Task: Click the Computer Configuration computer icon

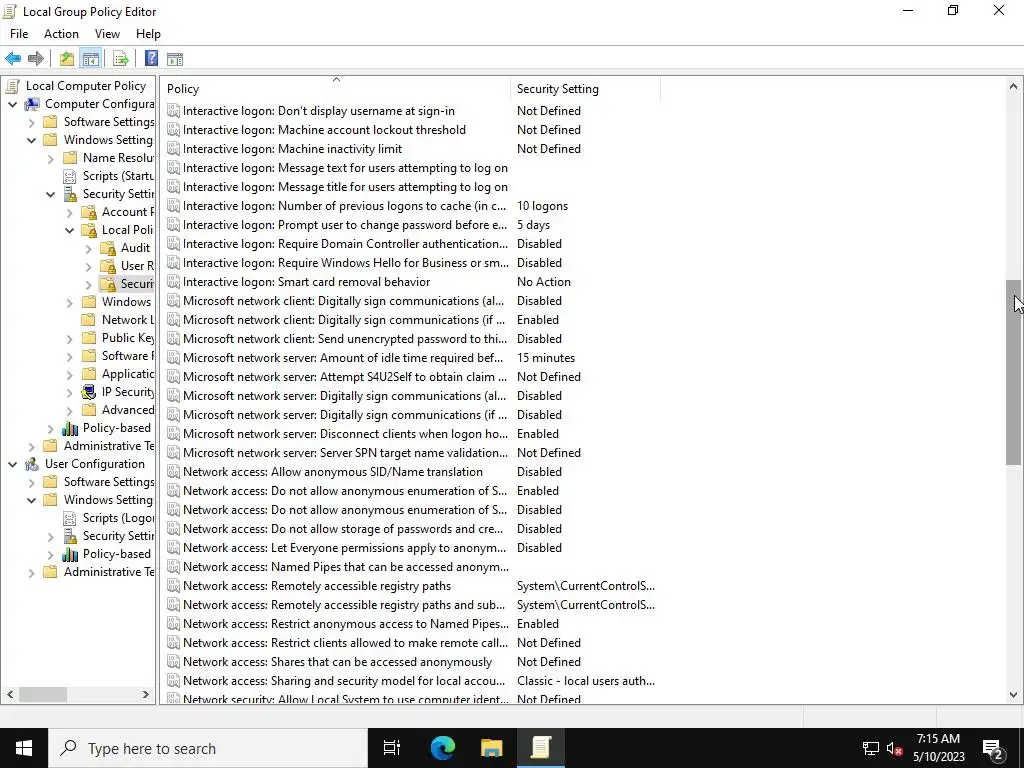Action: [31, 104]
